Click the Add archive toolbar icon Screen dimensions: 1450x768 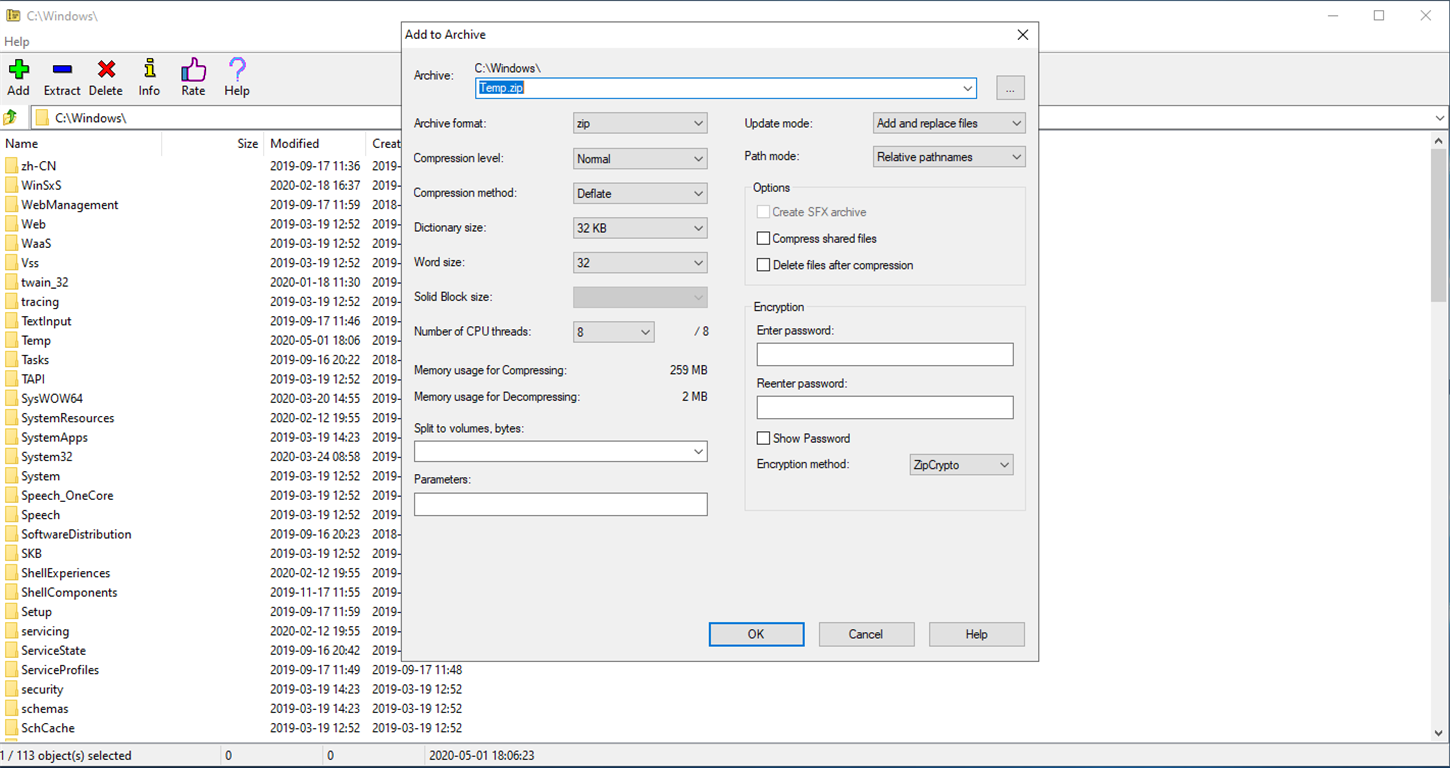click(18, 70)
